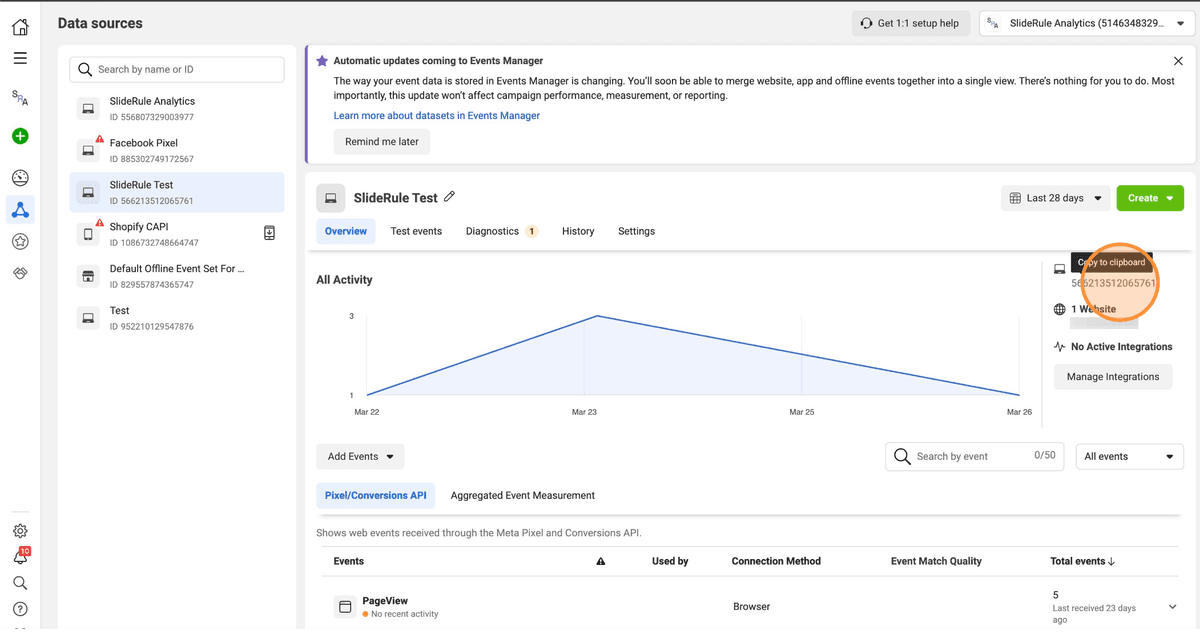Open the Overview gauge icon in rail
Screen dimensions: 1200x641
click(20, 178)
